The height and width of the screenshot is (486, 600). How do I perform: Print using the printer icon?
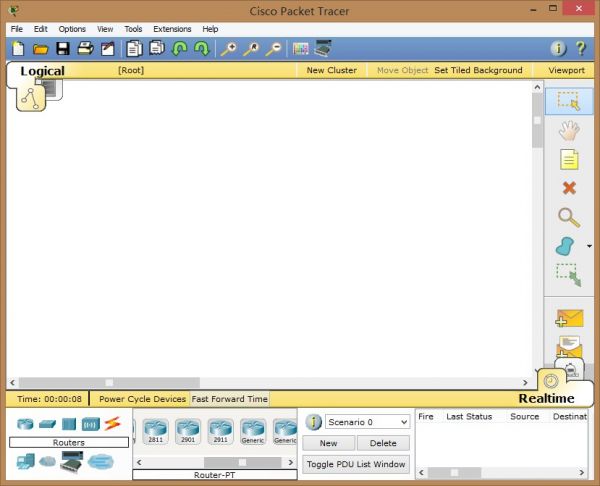point(85,49)
